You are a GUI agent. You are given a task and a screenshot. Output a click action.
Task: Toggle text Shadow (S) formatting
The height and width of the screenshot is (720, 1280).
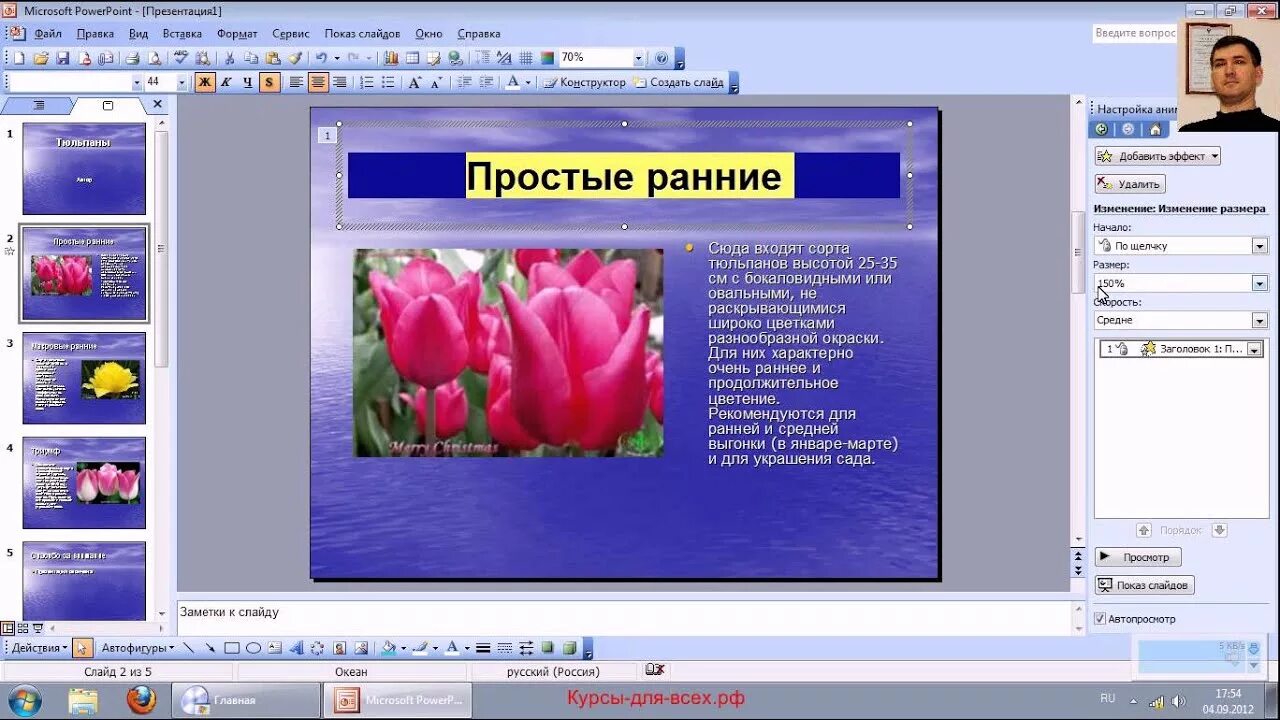(x=269, y=83)
